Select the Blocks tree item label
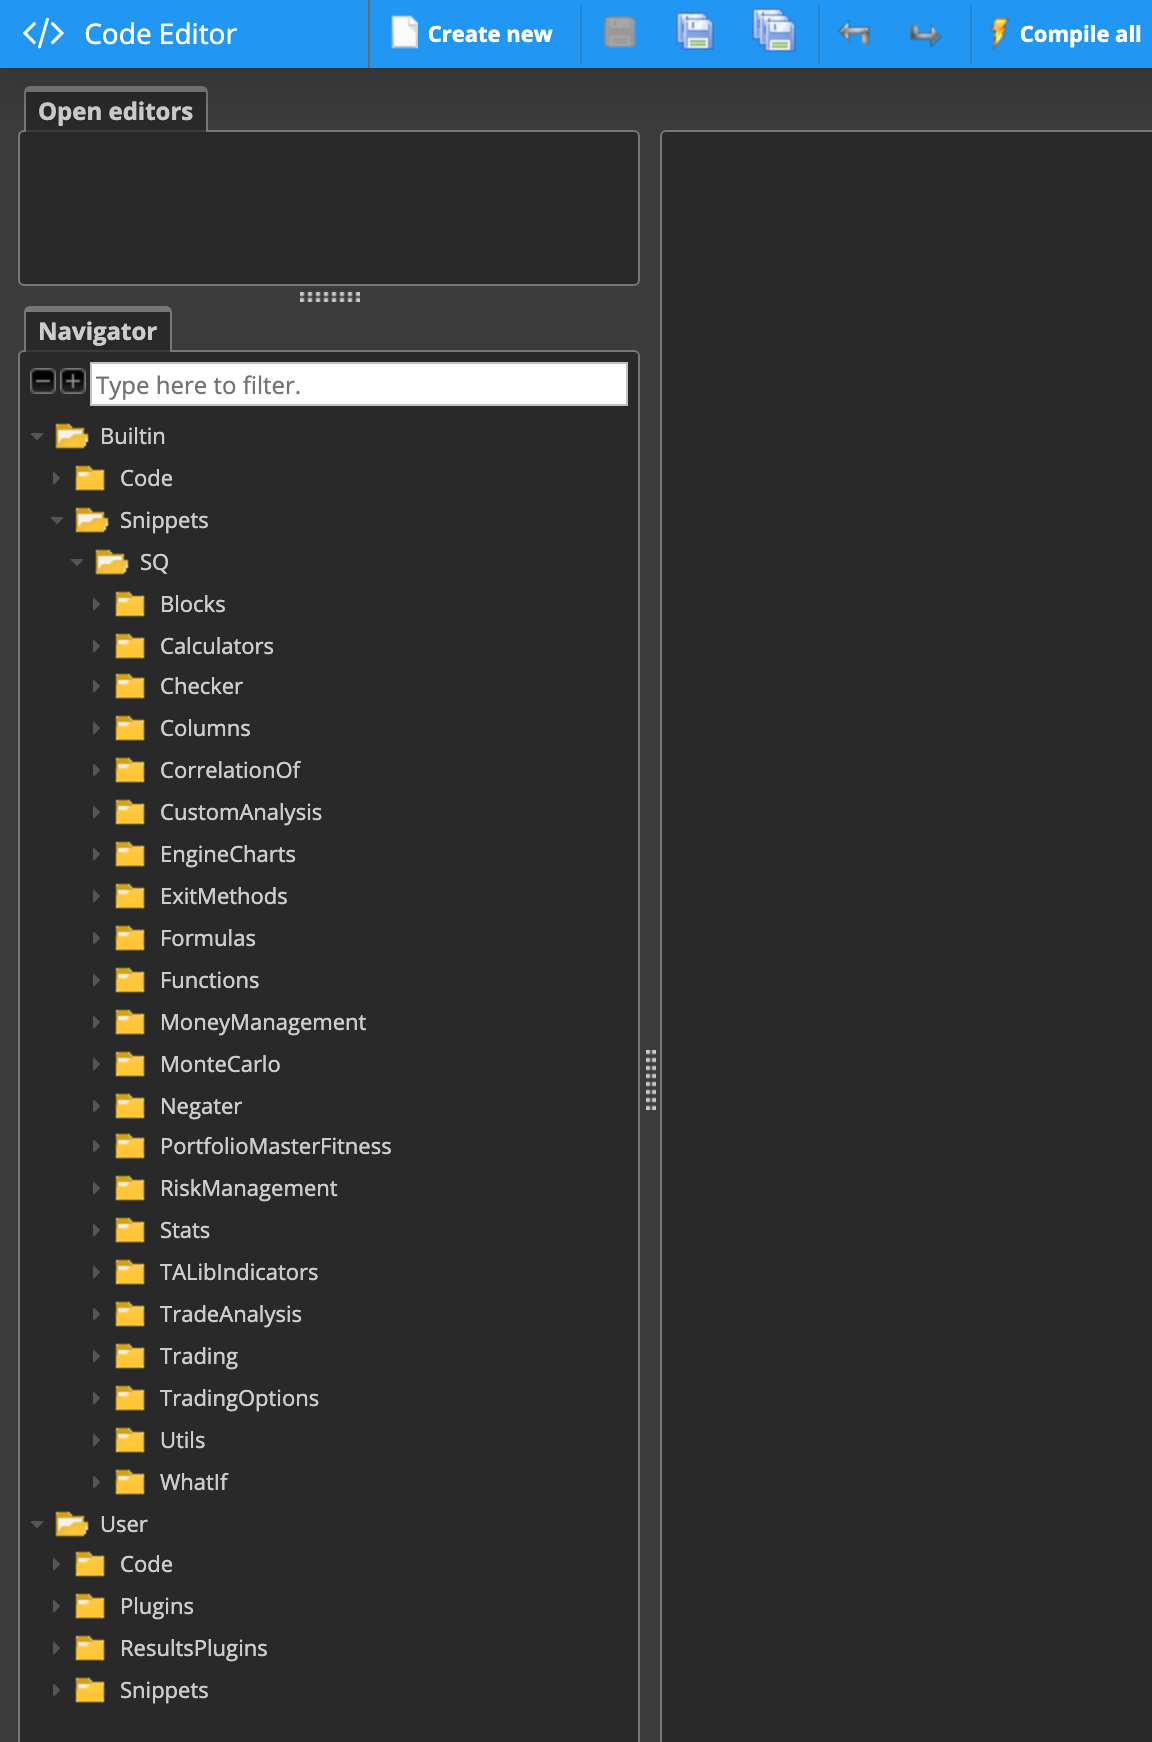Image resolution: width=1152 pixels, height=1742 pixels. [x=193, y=604]
